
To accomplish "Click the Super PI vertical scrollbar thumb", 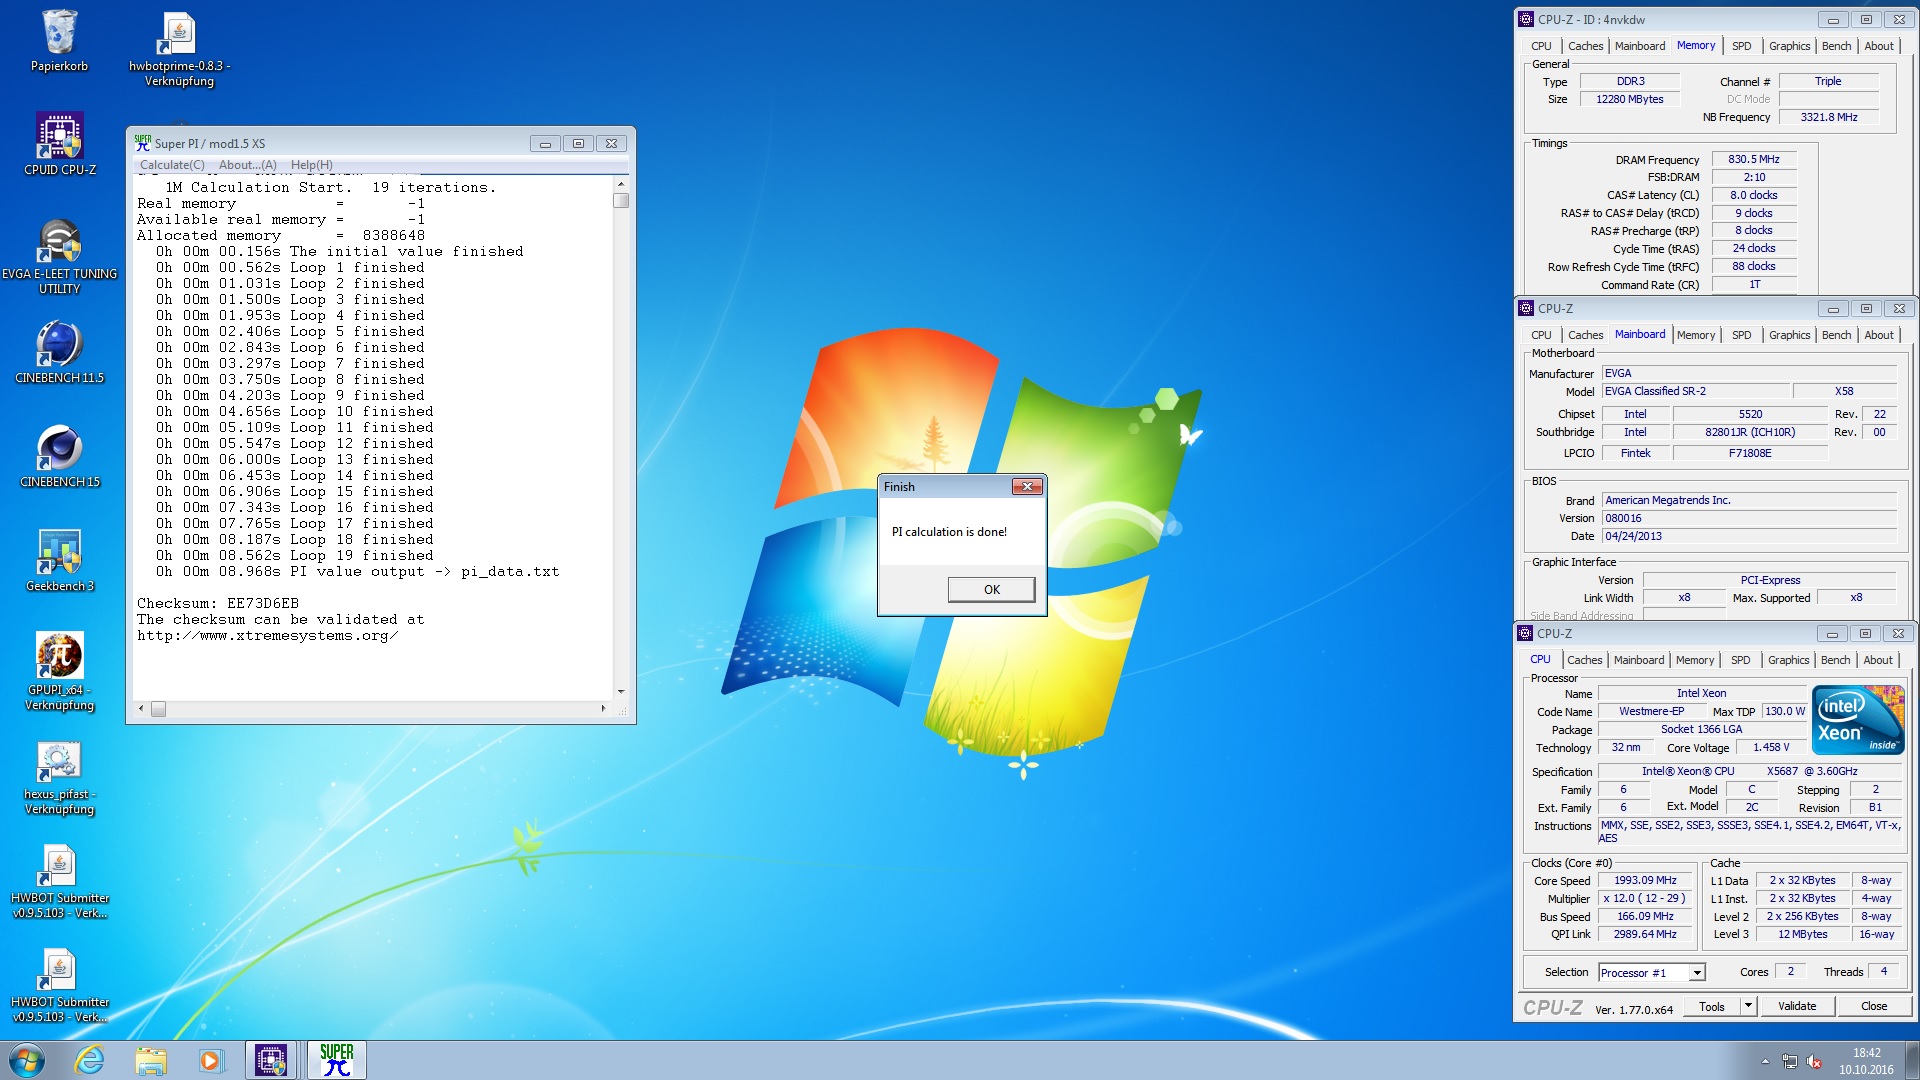I will (621, 200).
